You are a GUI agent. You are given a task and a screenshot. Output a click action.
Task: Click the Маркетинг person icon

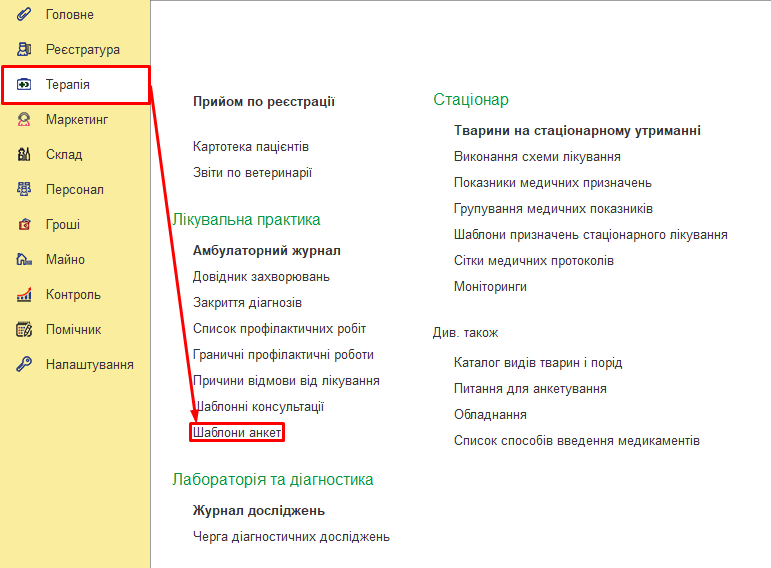(24, 120)
